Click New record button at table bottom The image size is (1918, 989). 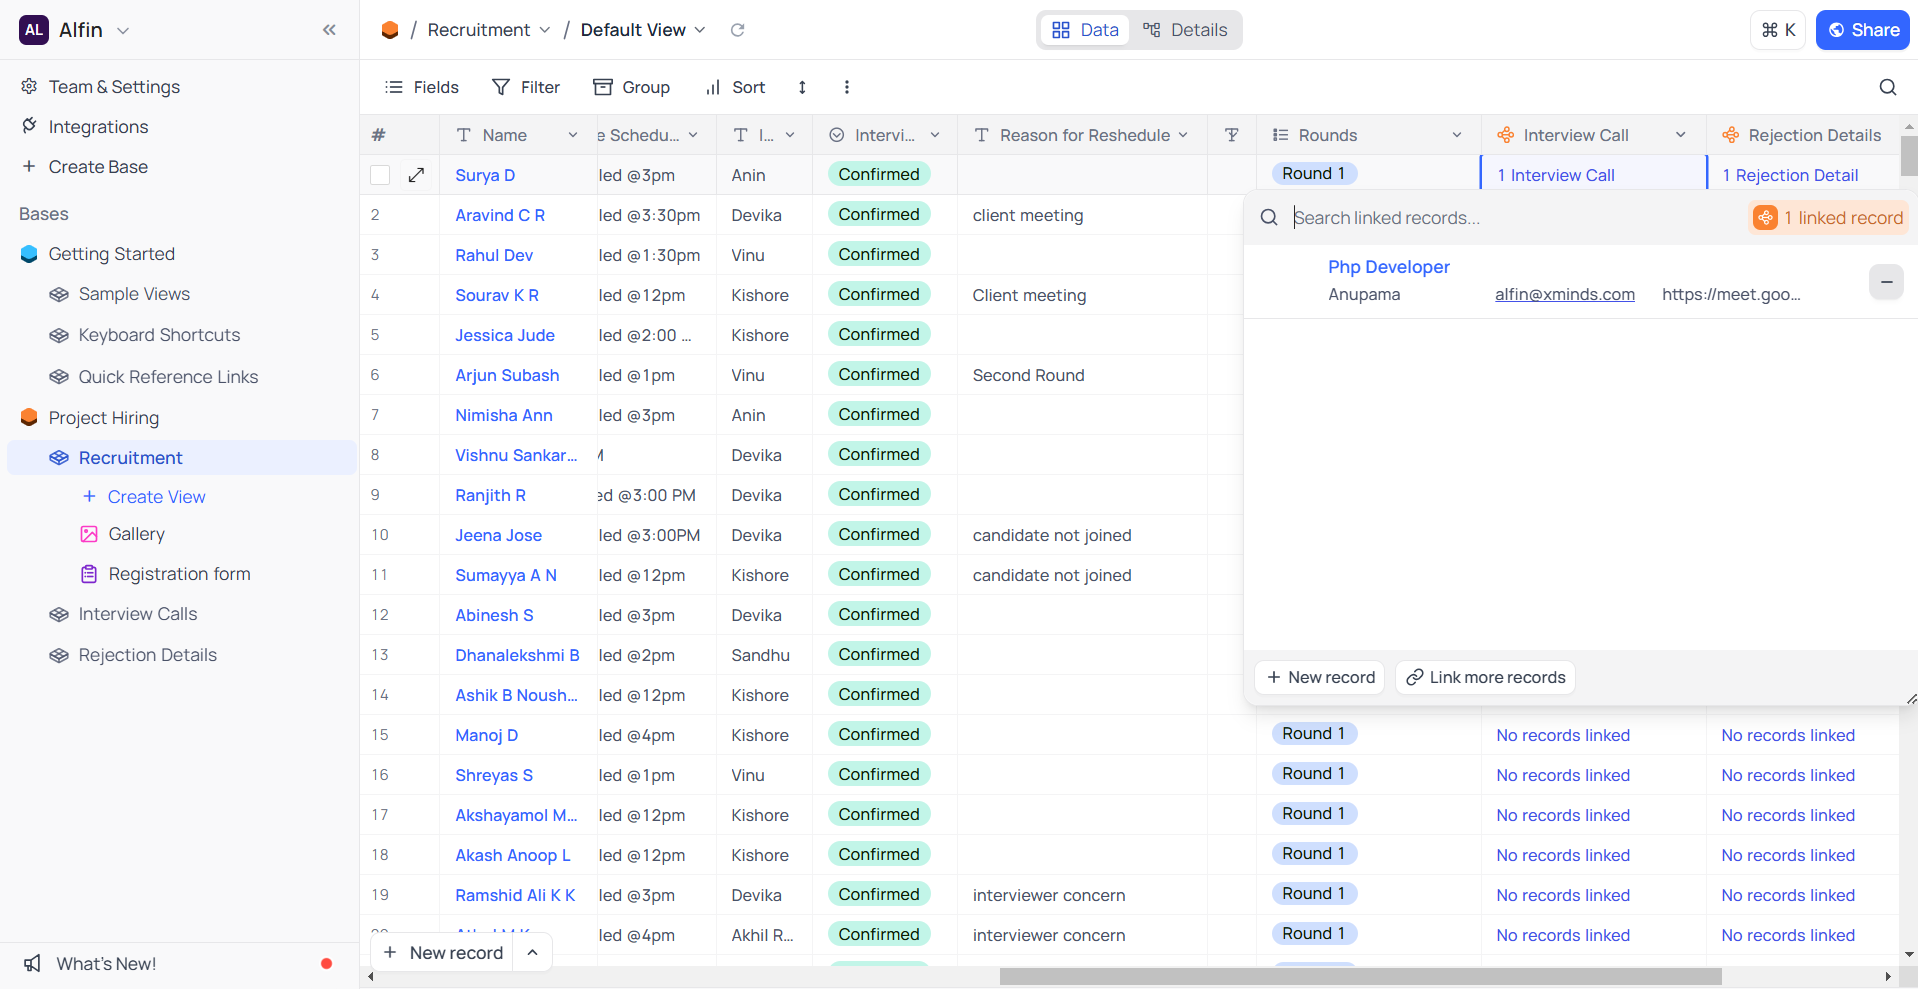(x=443, y=952)
